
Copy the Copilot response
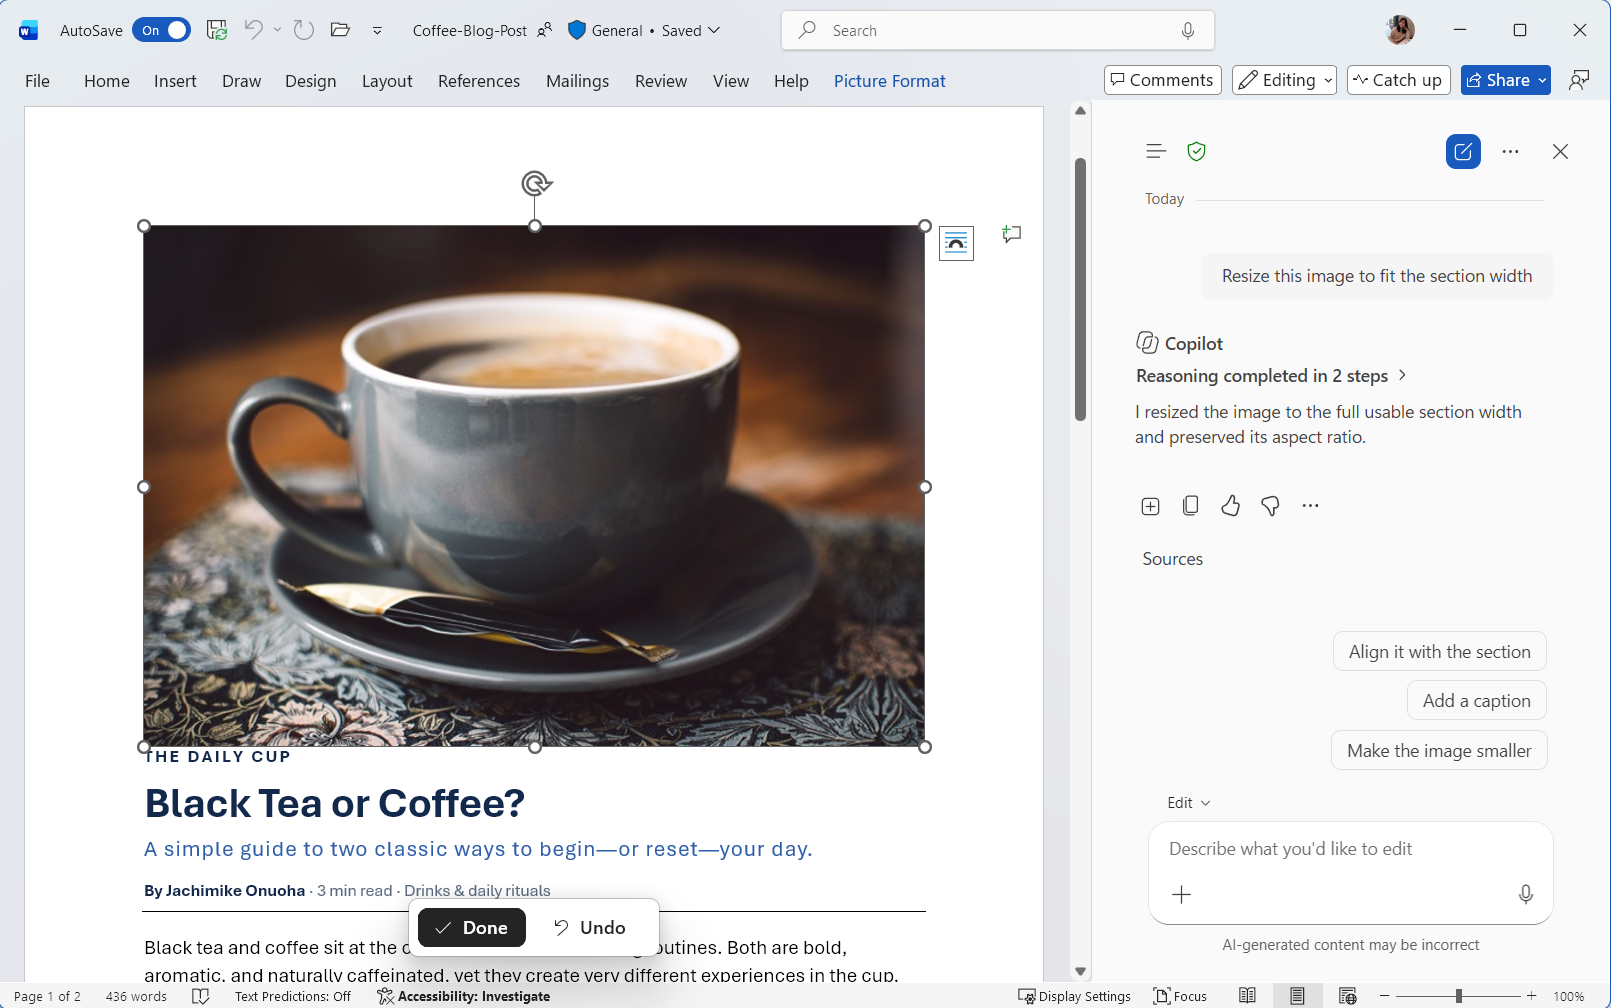1190,506
